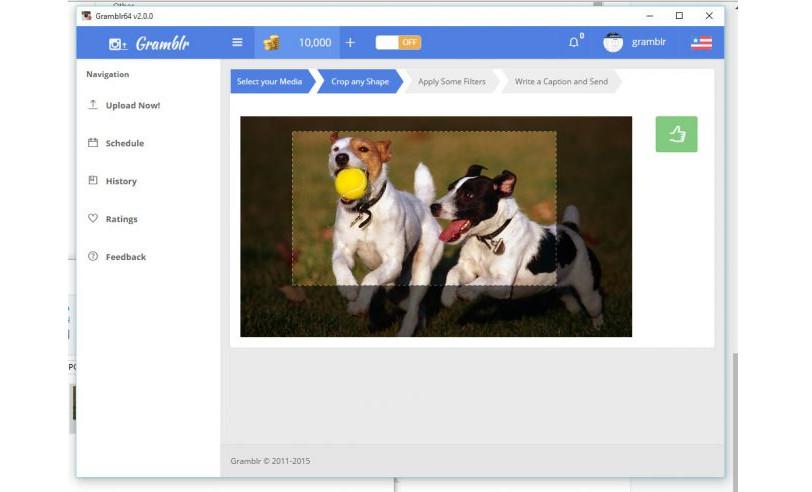
Task: Open the gramblr username menu
Action: (x=648, y=42)
